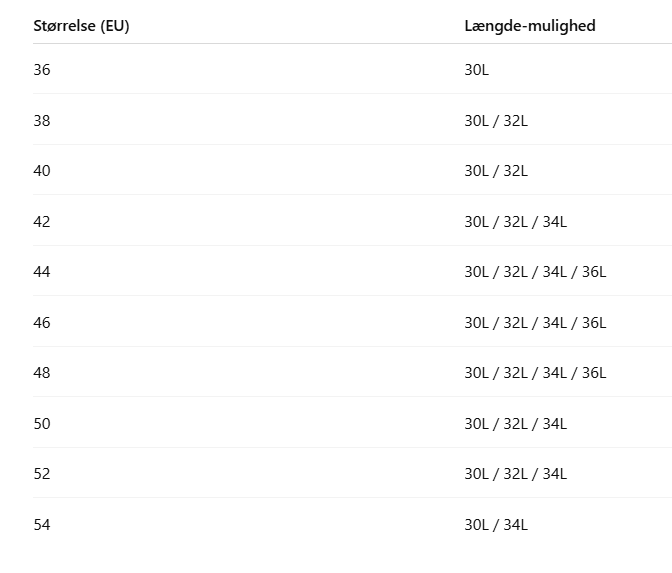
Task: Select the size 46 cell
Action: click(x=41, y=323)
